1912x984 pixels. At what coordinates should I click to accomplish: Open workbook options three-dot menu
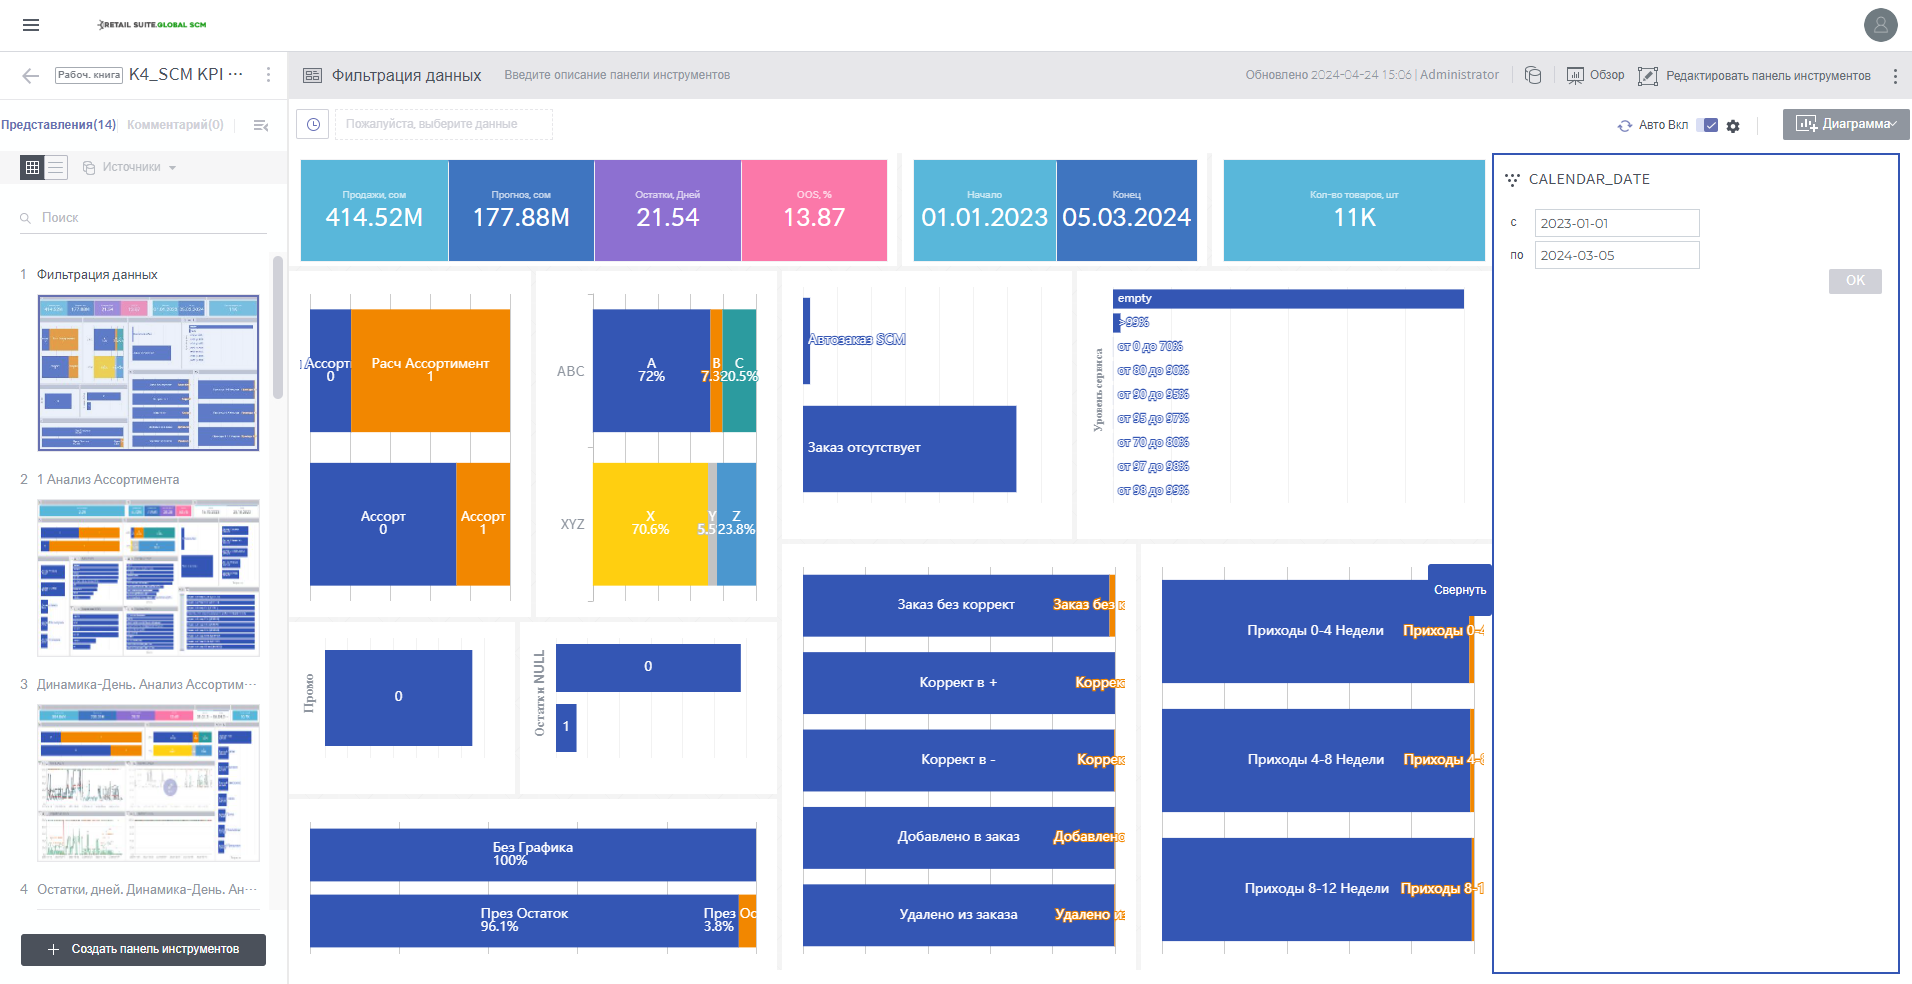point(268,75)
